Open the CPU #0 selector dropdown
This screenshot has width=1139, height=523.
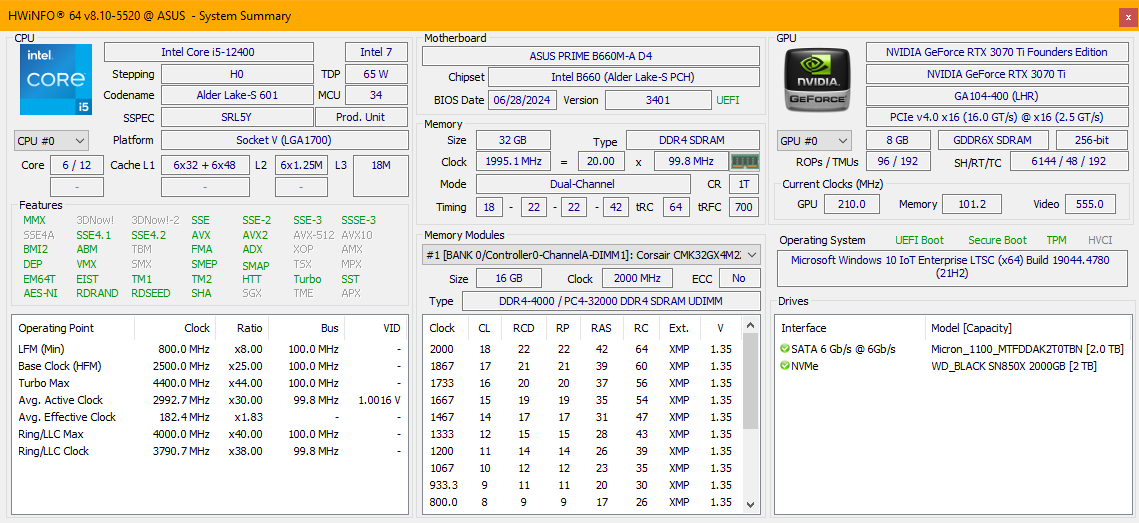pyautogui.click(x=51, y=141)
